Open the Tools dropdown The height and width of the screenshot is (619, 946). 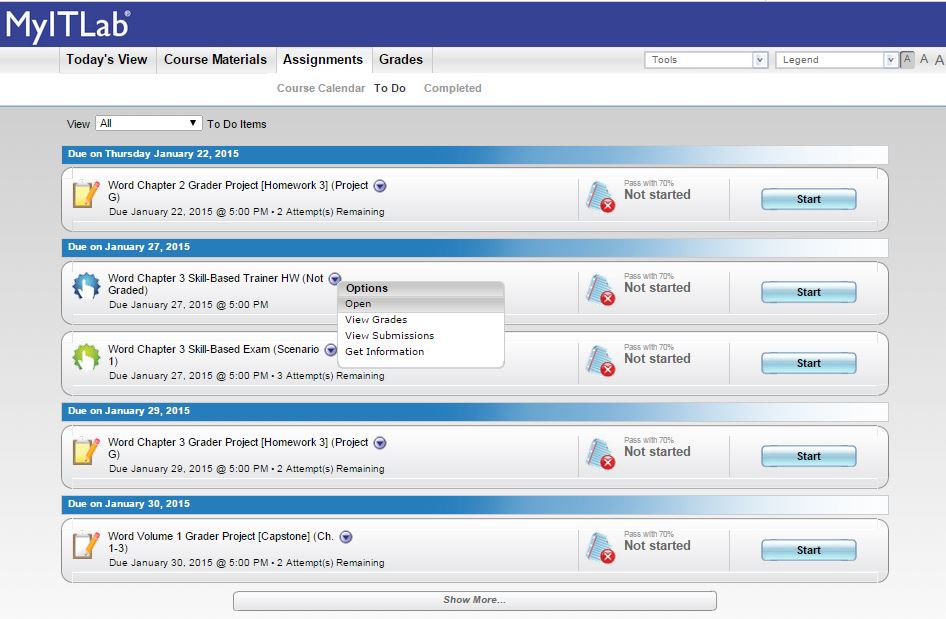[706, 60]
